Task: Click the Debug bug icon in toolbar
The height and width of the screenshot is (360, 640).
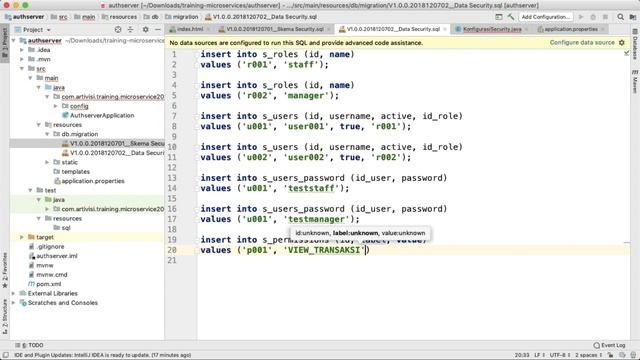Action: 593,17
